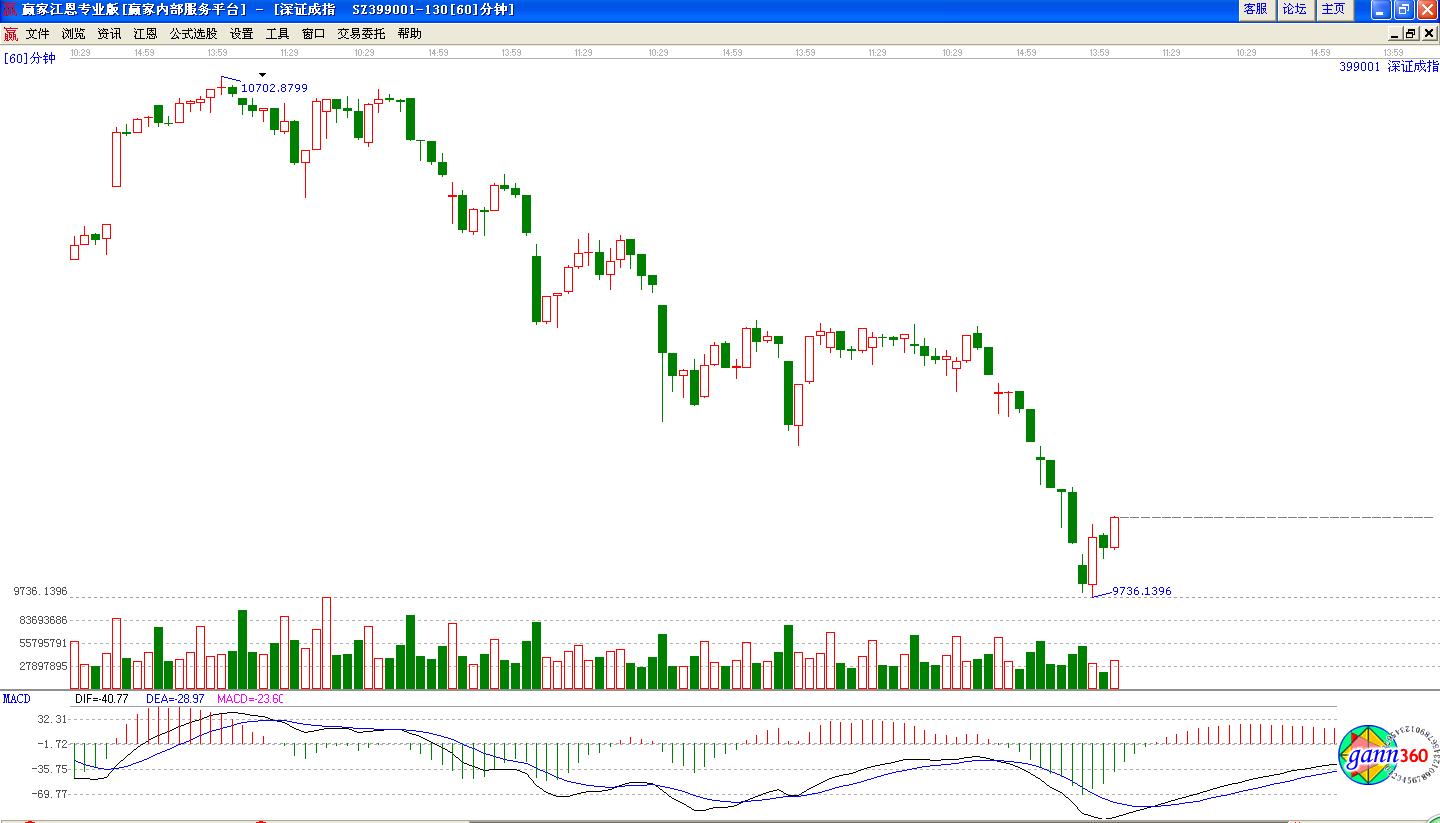Image resolution: width=1440 pixels, height=823 pixels.
Task: Open the 设置 menu
Action: click(241, 33)
